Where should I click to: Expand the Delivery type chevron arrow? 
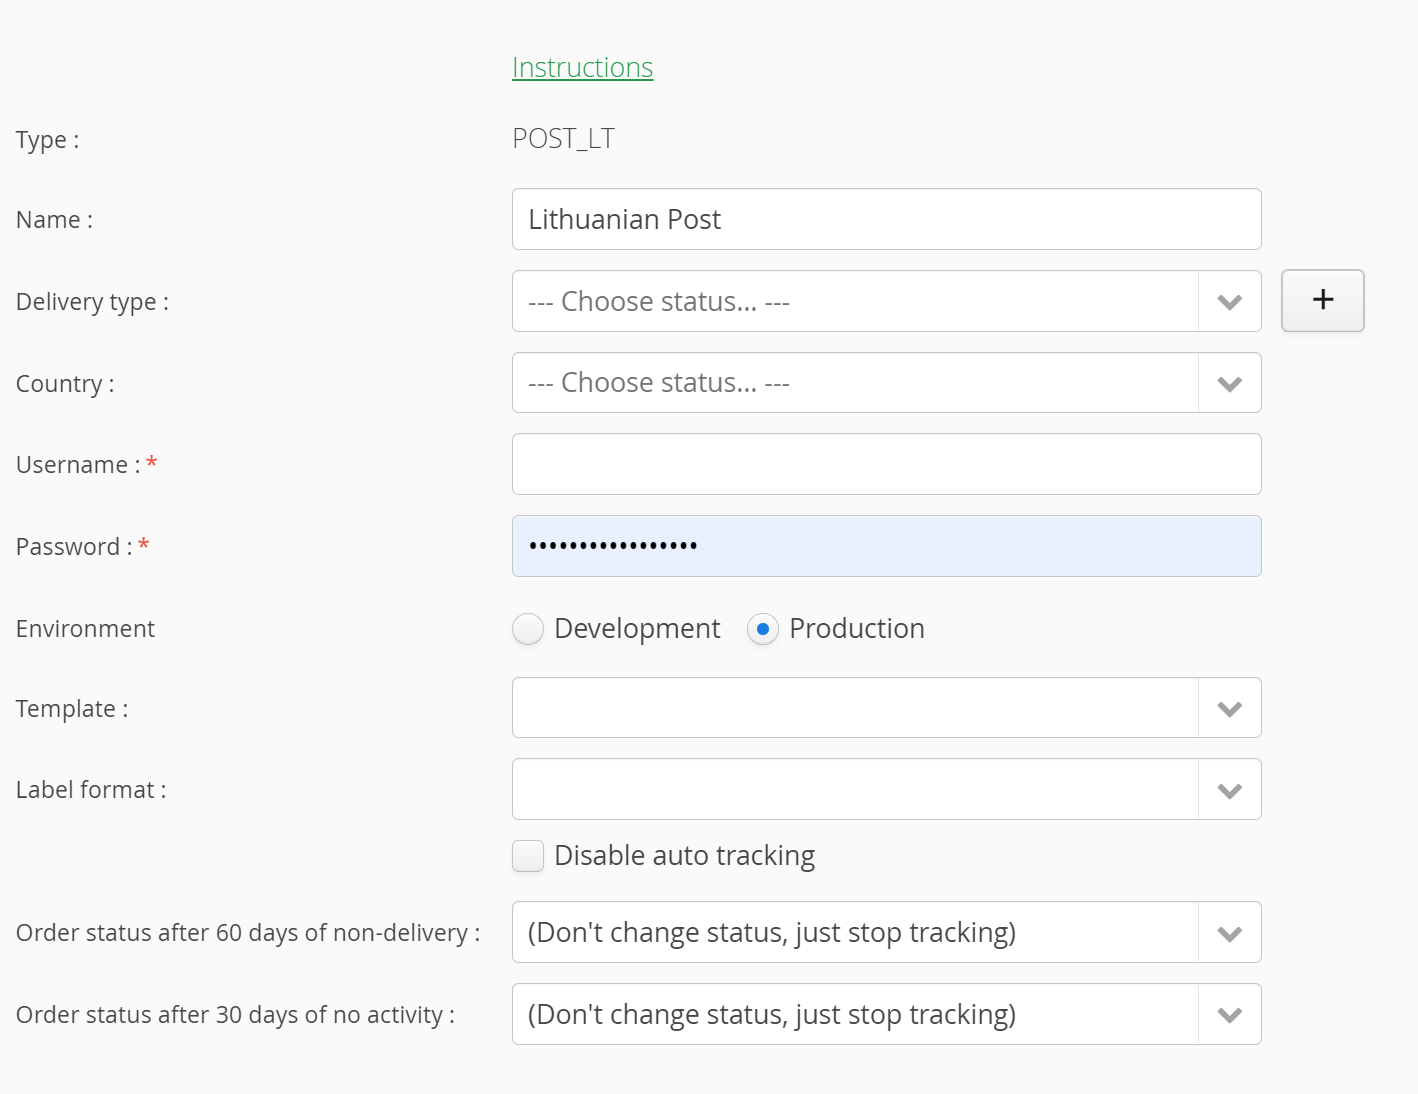coord(1229,302)
